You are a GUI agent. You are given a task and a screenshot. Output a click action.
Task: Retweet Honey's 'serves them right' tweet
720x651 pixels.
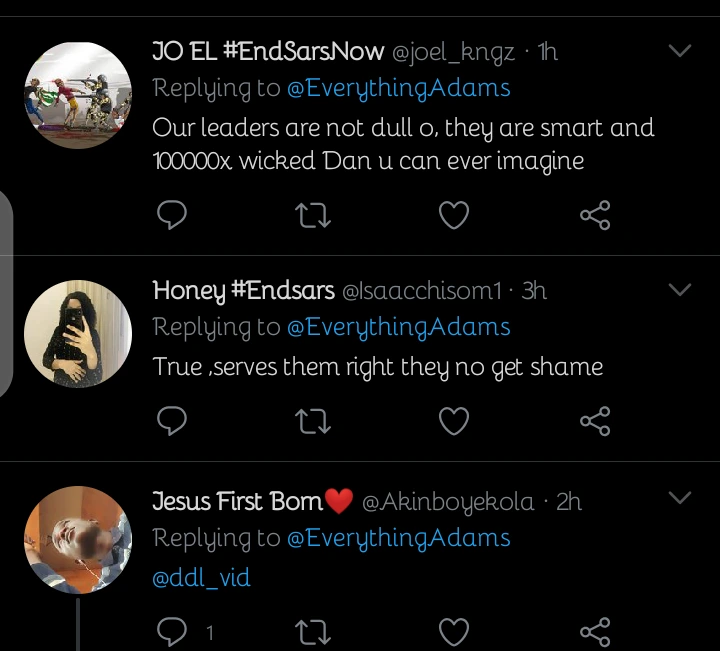(314, 422)
